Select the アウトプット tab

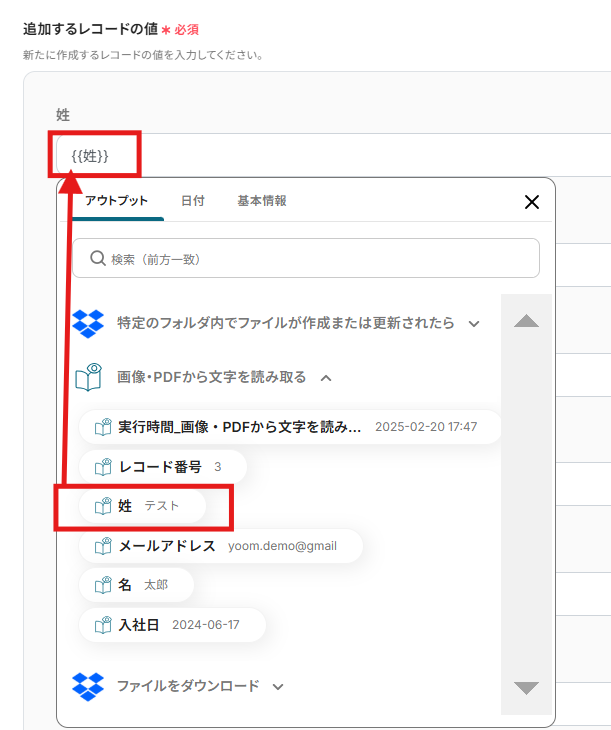pos(116,201)
